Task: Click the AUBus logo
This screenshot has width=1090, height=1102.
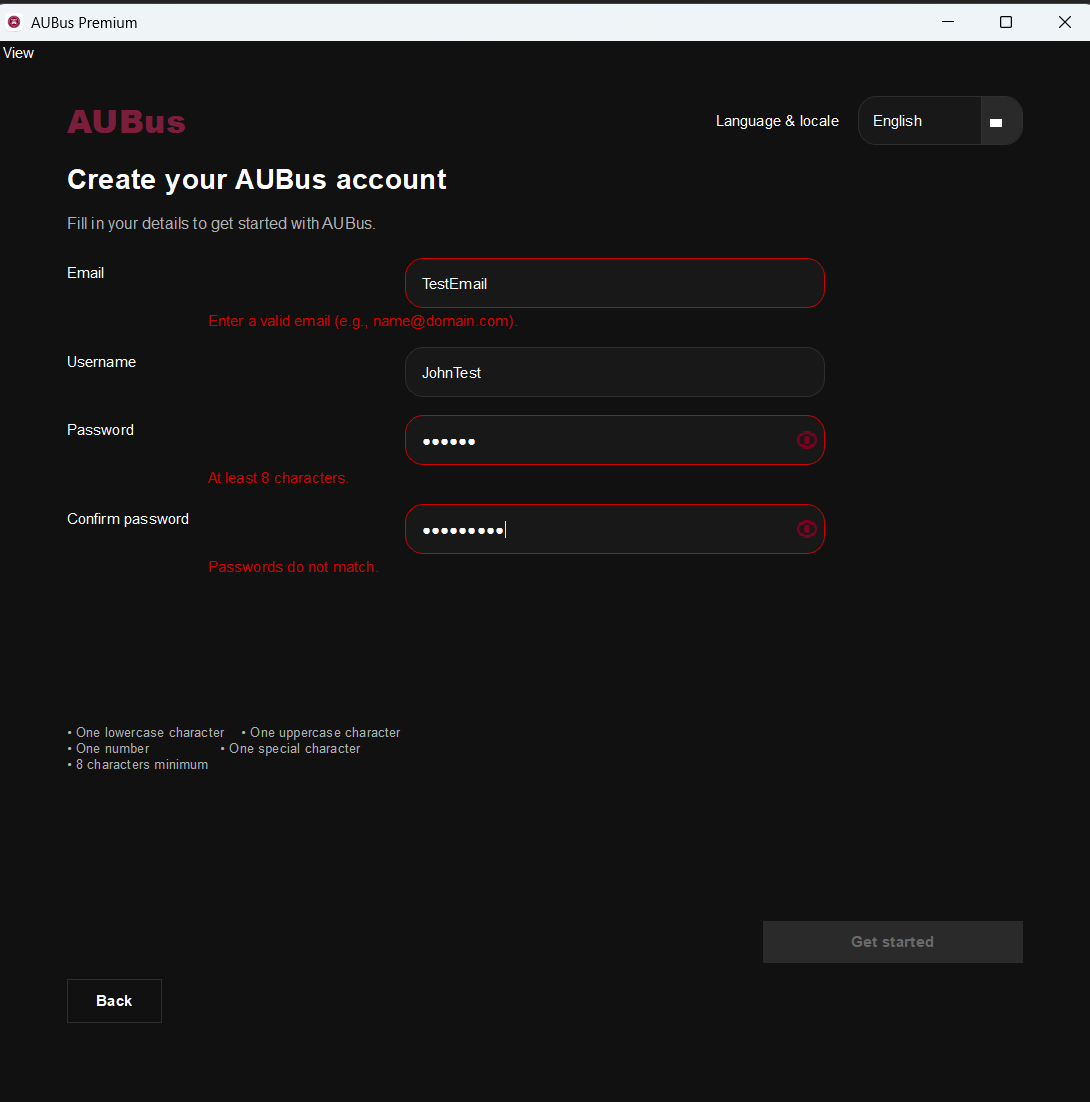Action: (126, 122)
